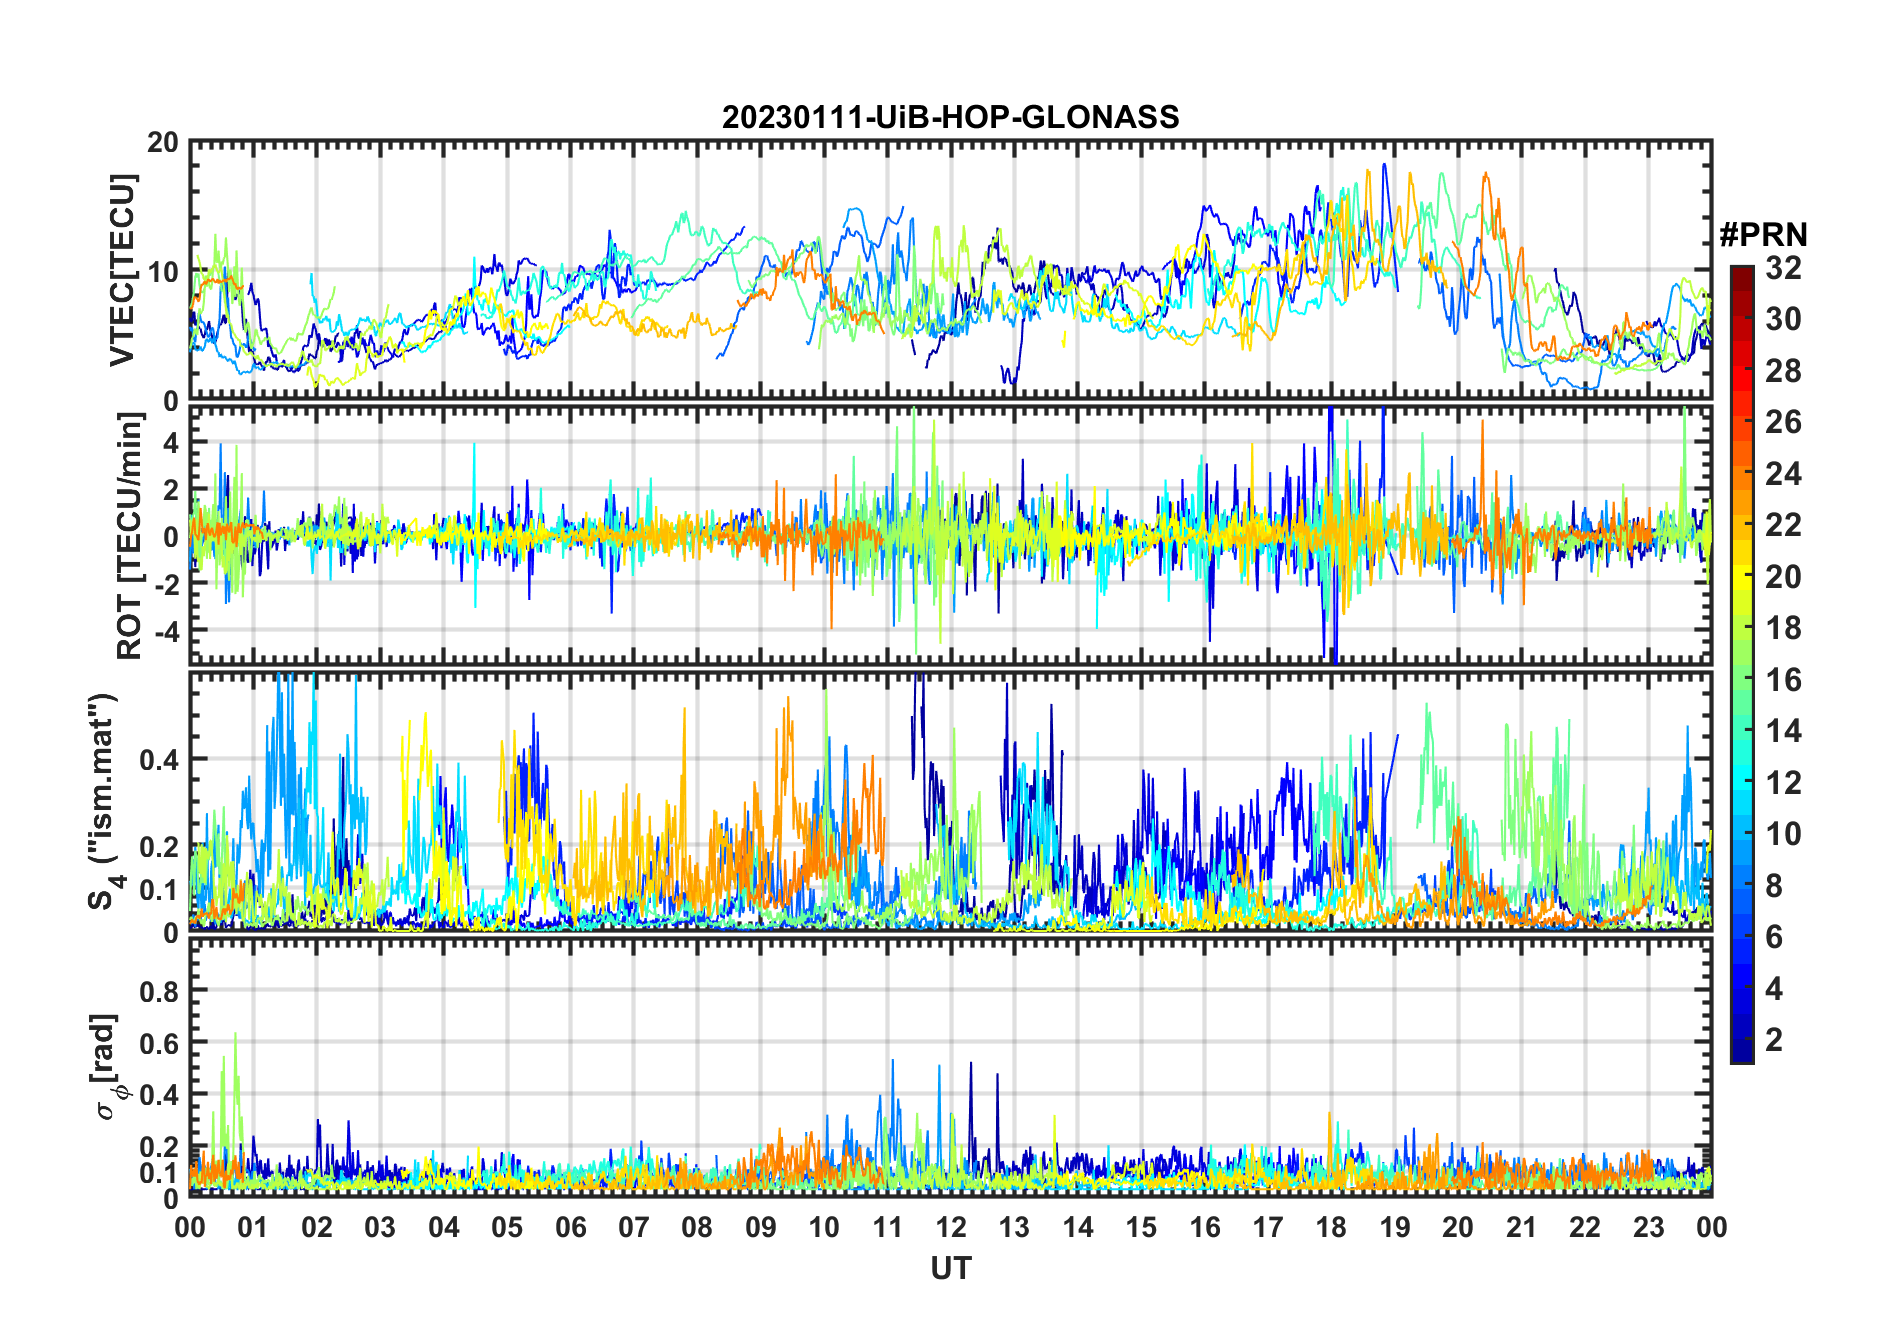Click inside the σφ phase scintillation panel
Image resolution: width=1902 pixels, height=1330 pixels.
coord(950,1067)
